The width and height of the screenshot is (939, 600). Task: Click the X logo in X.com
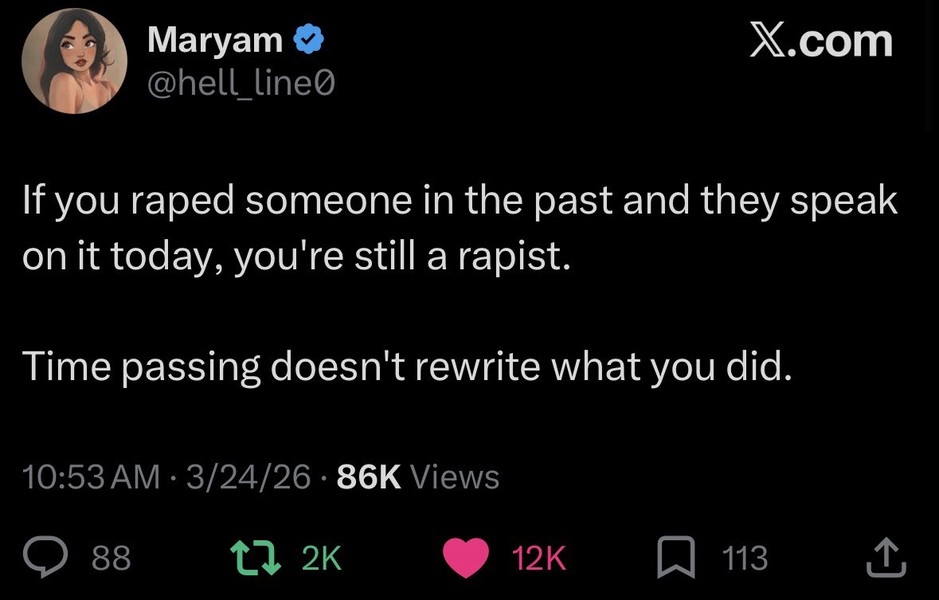click(768, 41)
